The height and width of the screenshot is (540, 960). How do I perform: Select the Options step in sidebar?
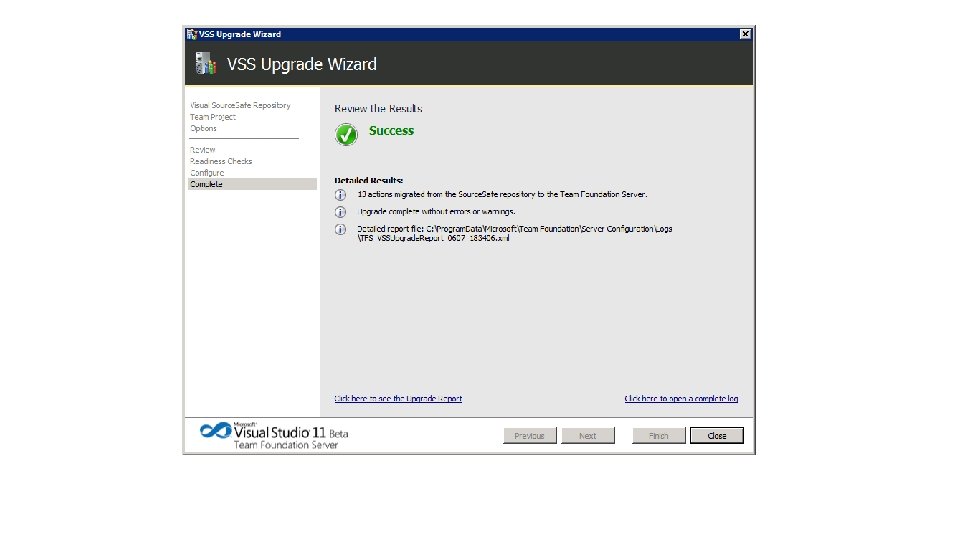tap(203, 129)
